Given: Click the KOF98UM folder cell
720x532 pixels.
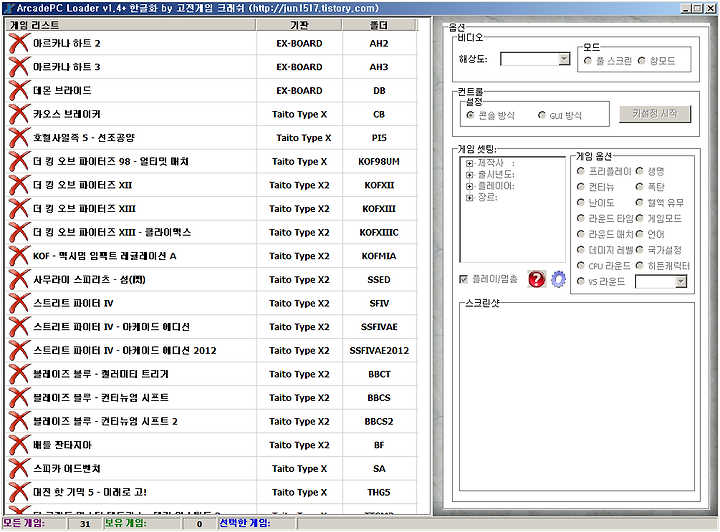Looking at the screenshot, I should point(379,162).
